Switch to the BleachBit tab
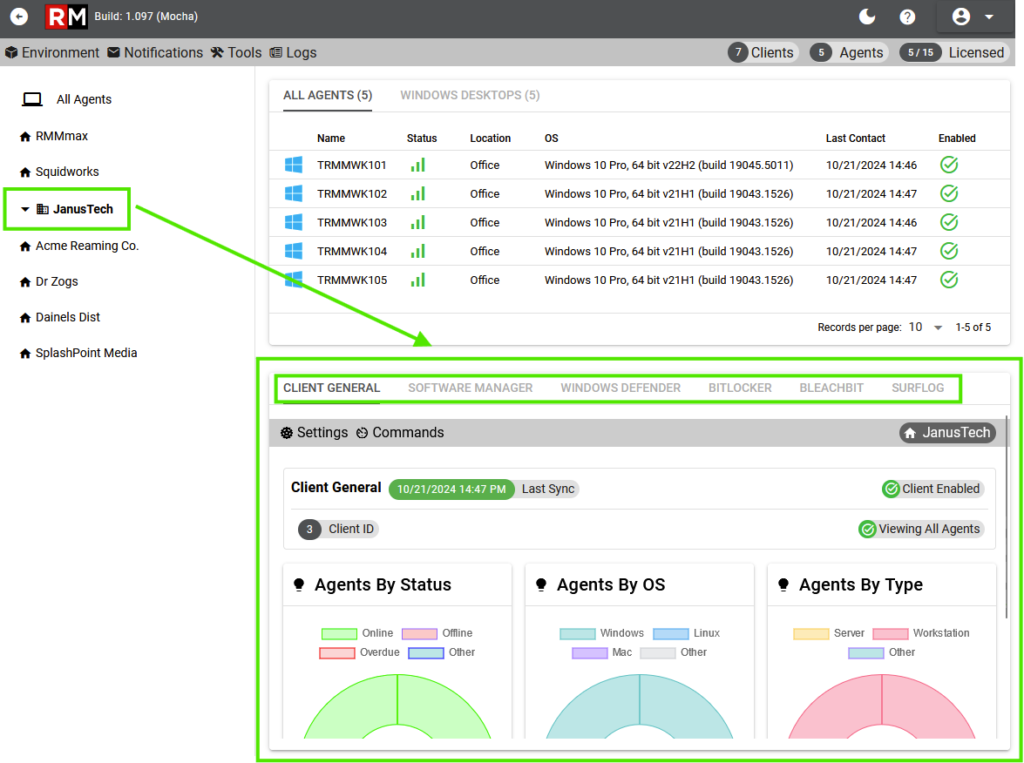The height and width of the screenshot is (763, 1024). coord(831,388)
